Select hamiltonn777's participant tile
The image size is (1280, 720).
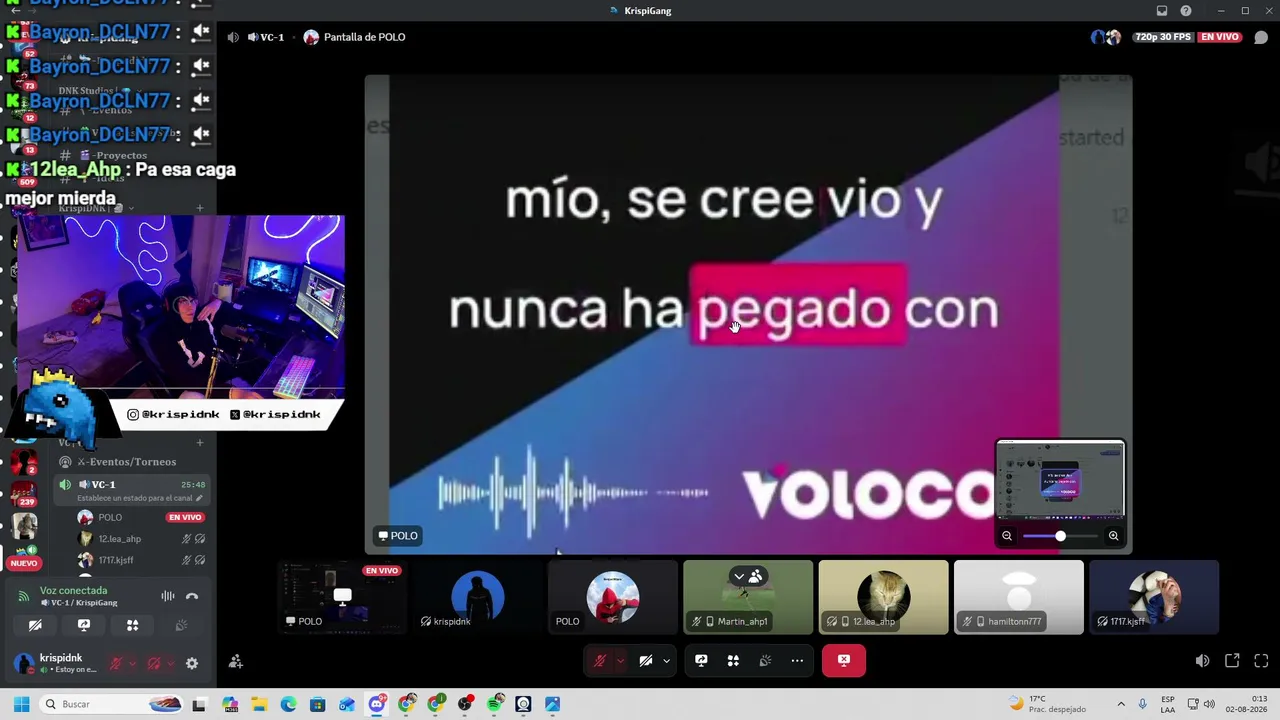(x=1019, y=597)
